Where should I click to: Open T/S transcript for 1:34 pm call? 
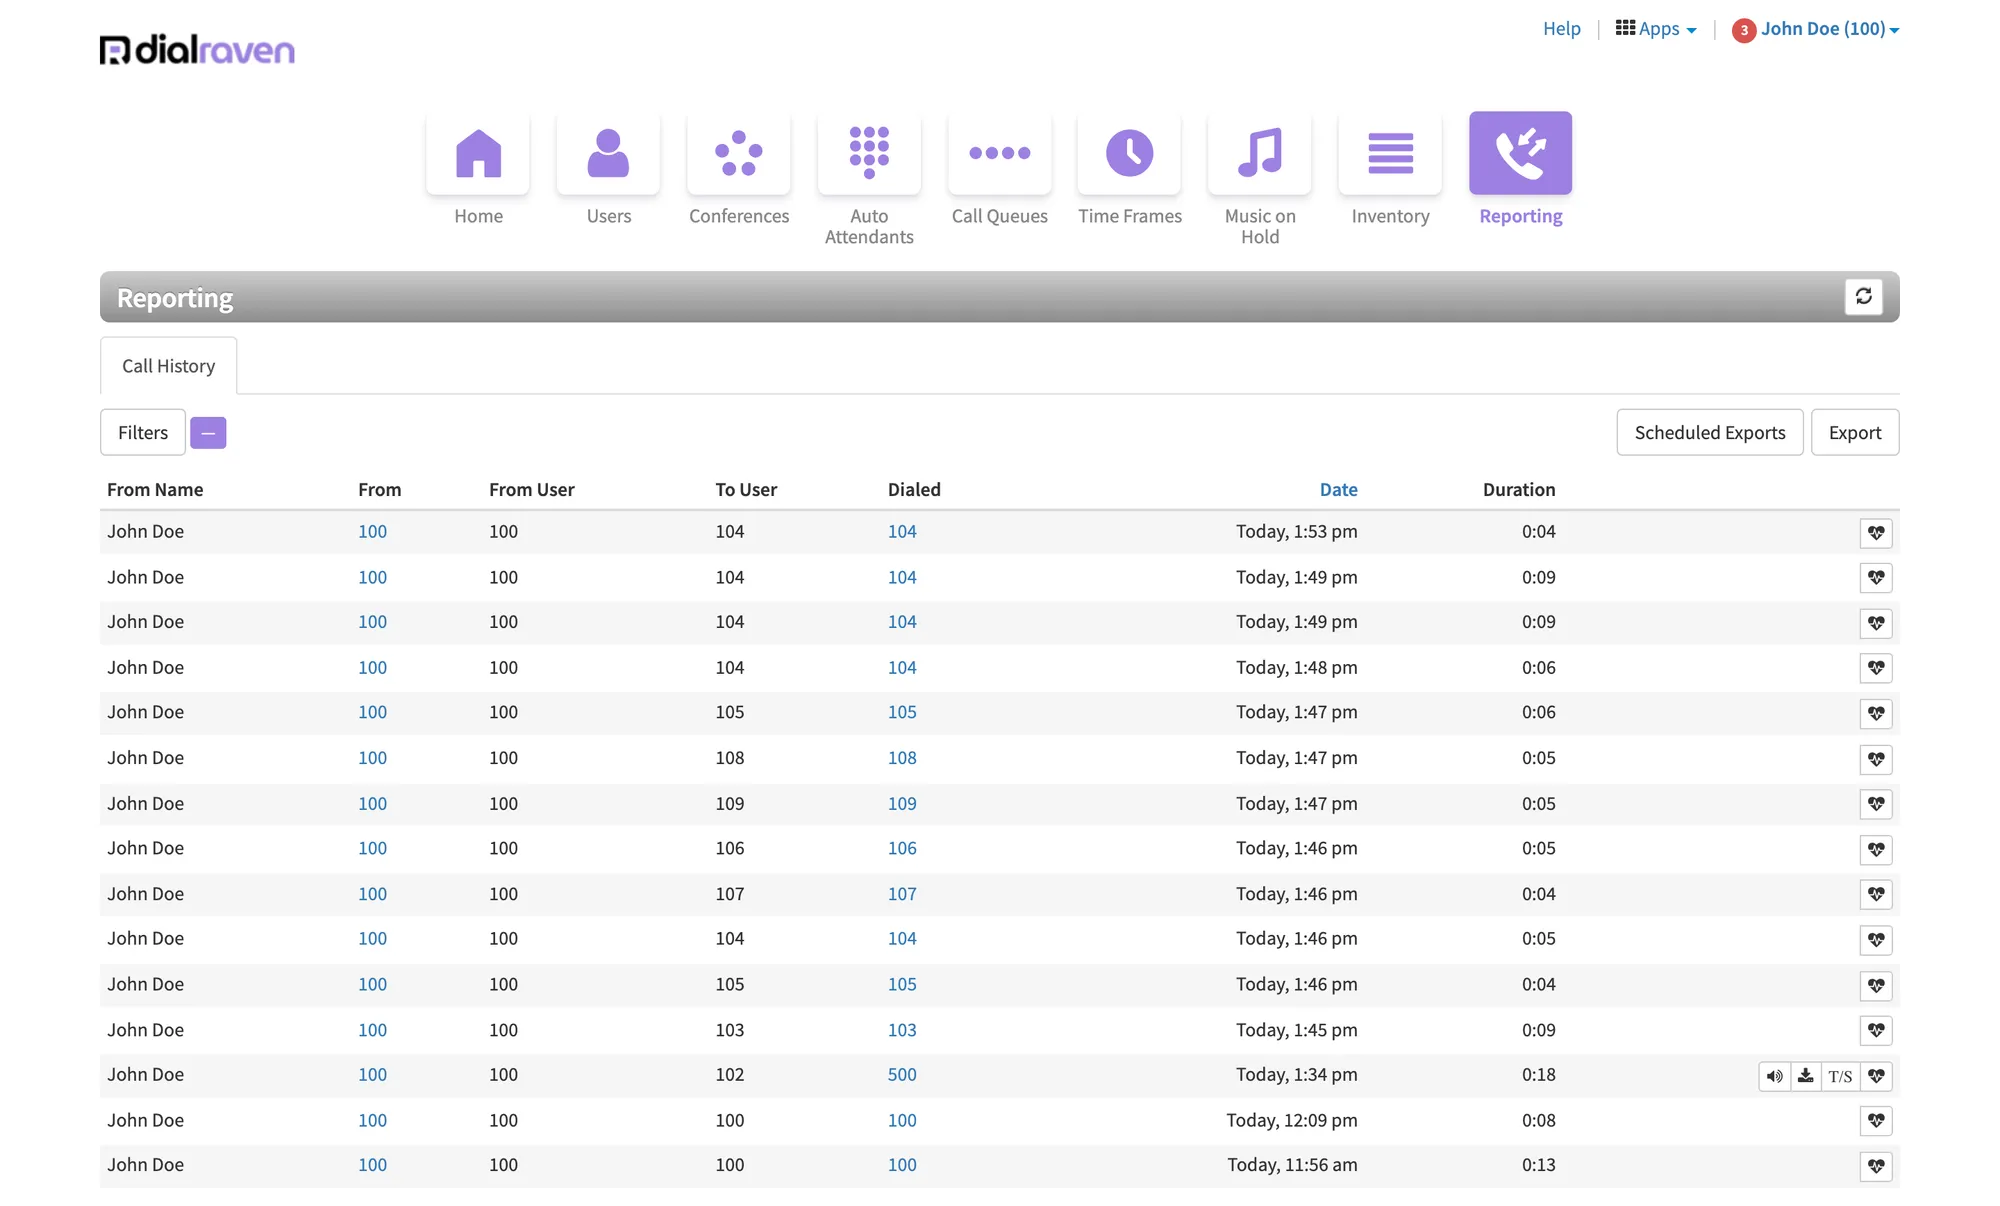[x=1840, y=1076]
